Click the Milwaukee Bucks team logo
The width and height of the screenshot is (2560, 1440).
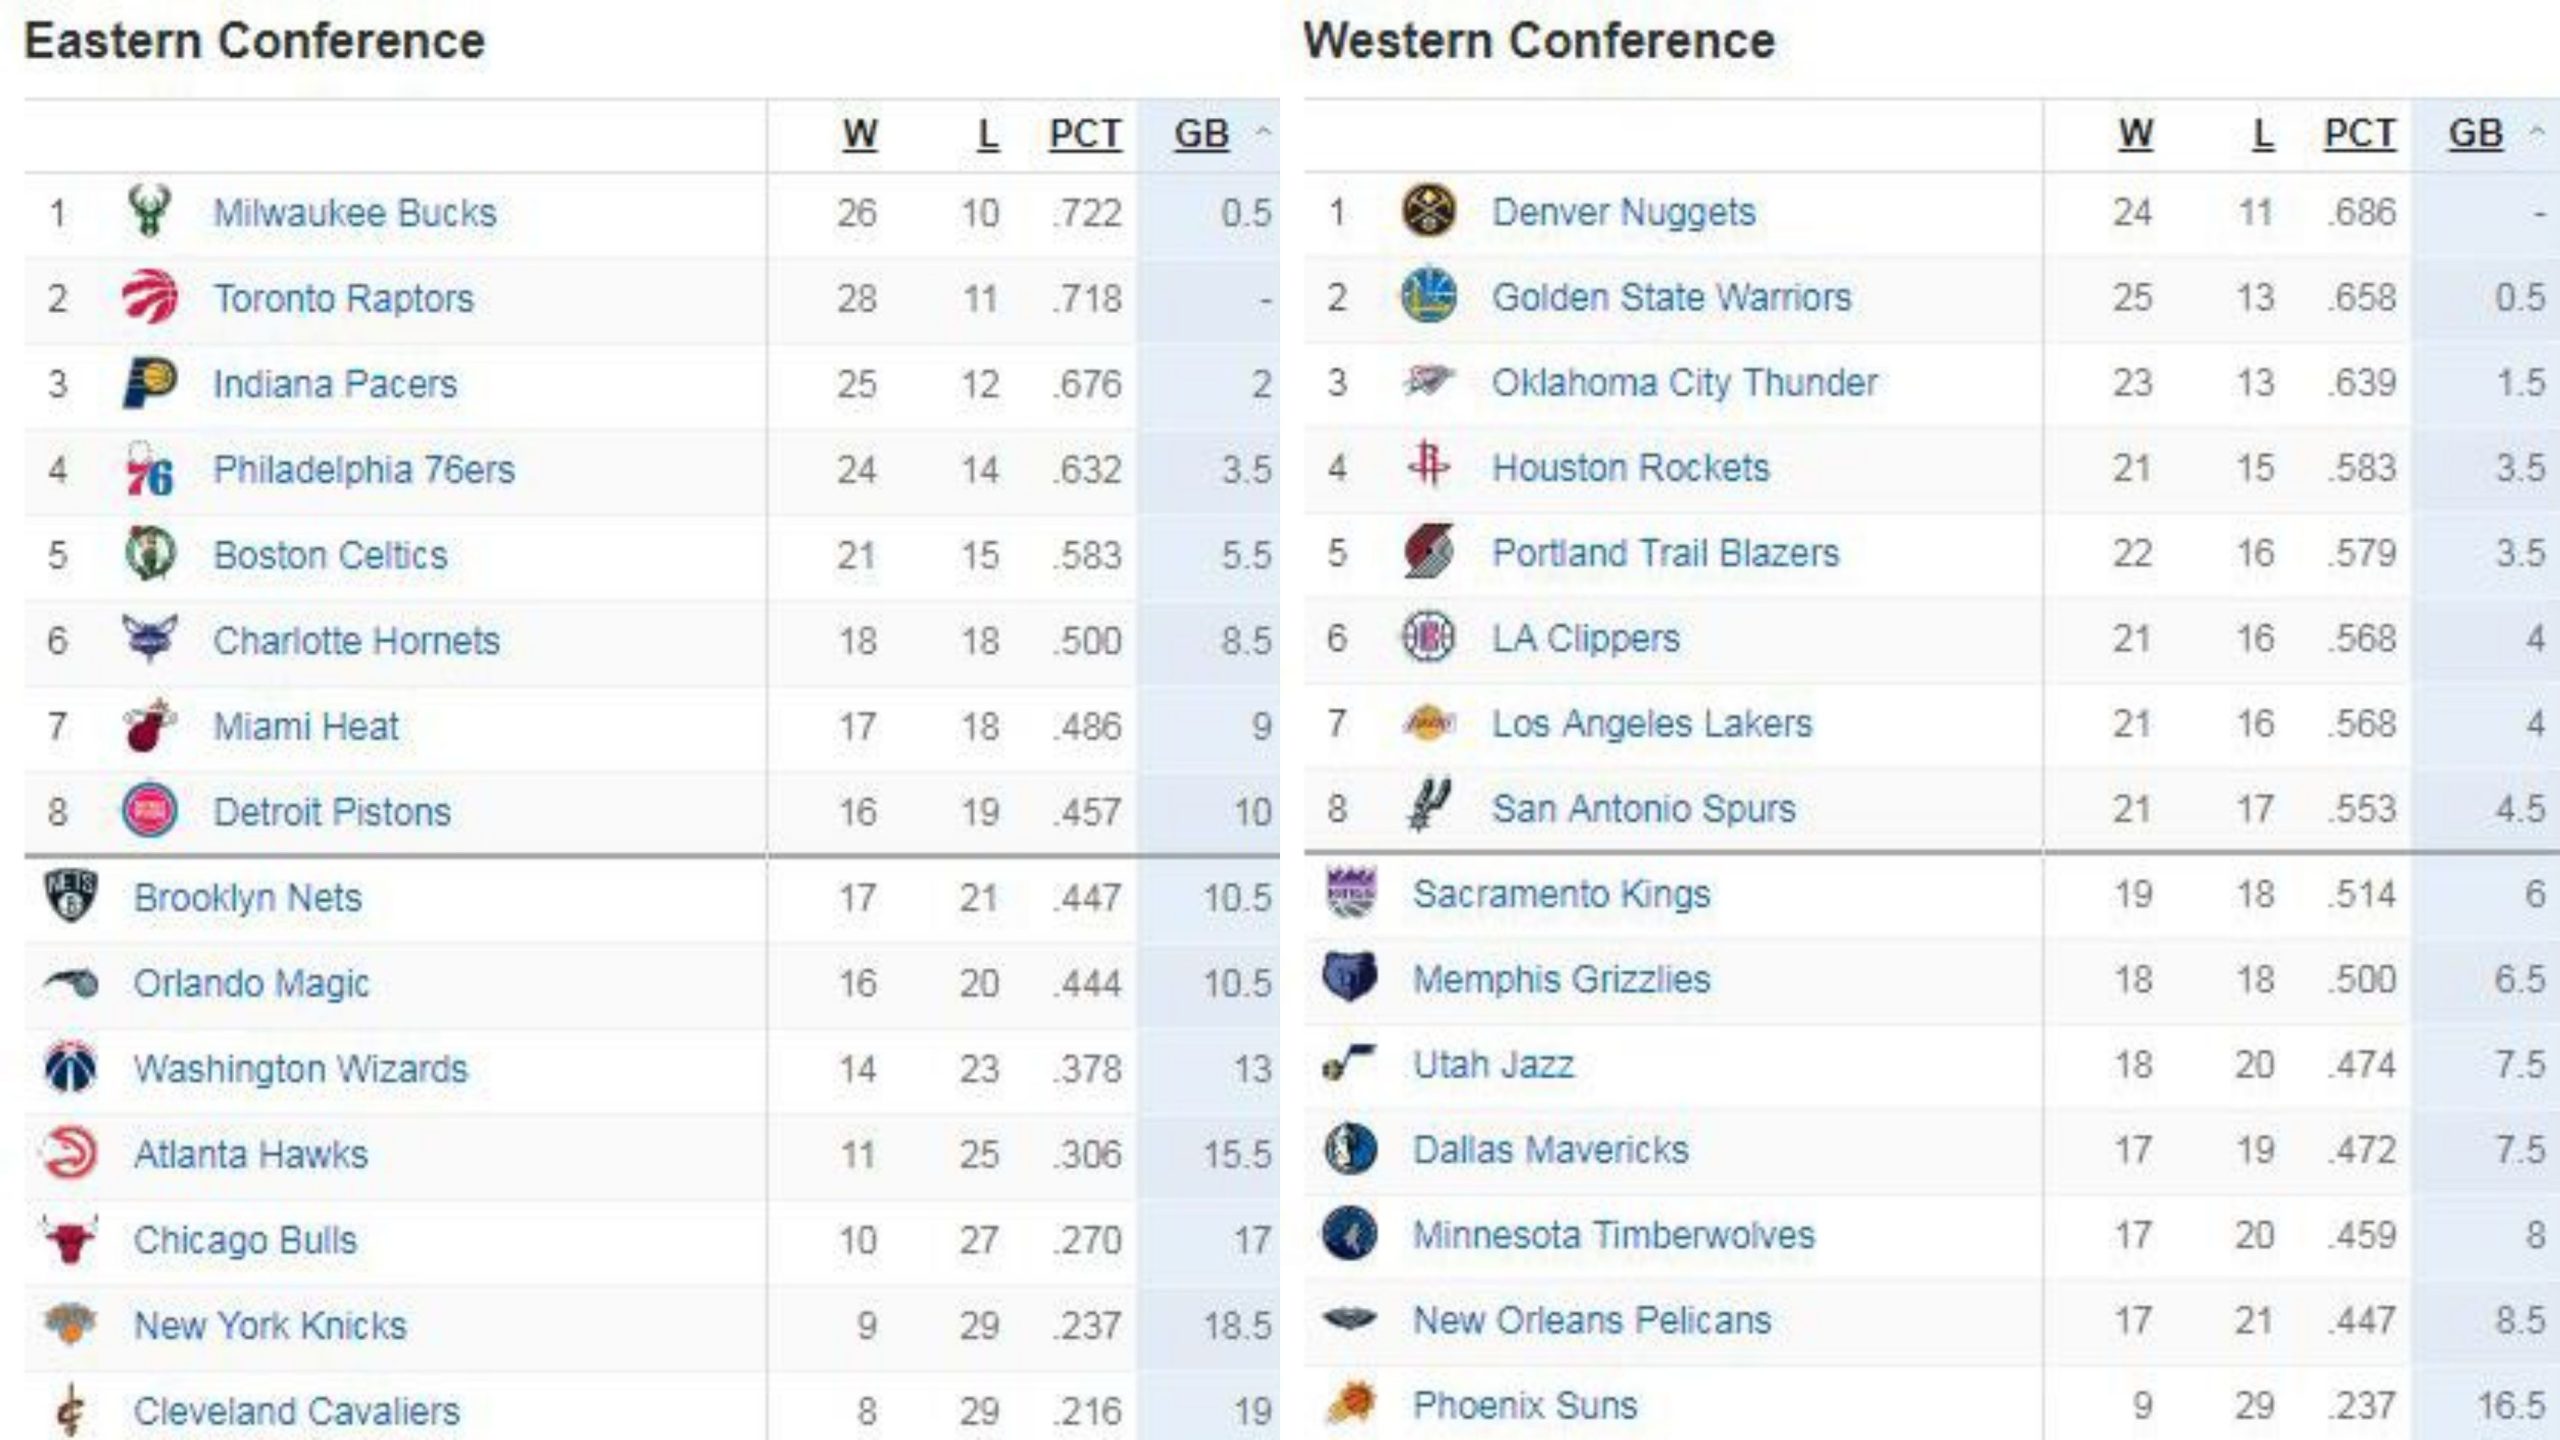coord(150,211)
